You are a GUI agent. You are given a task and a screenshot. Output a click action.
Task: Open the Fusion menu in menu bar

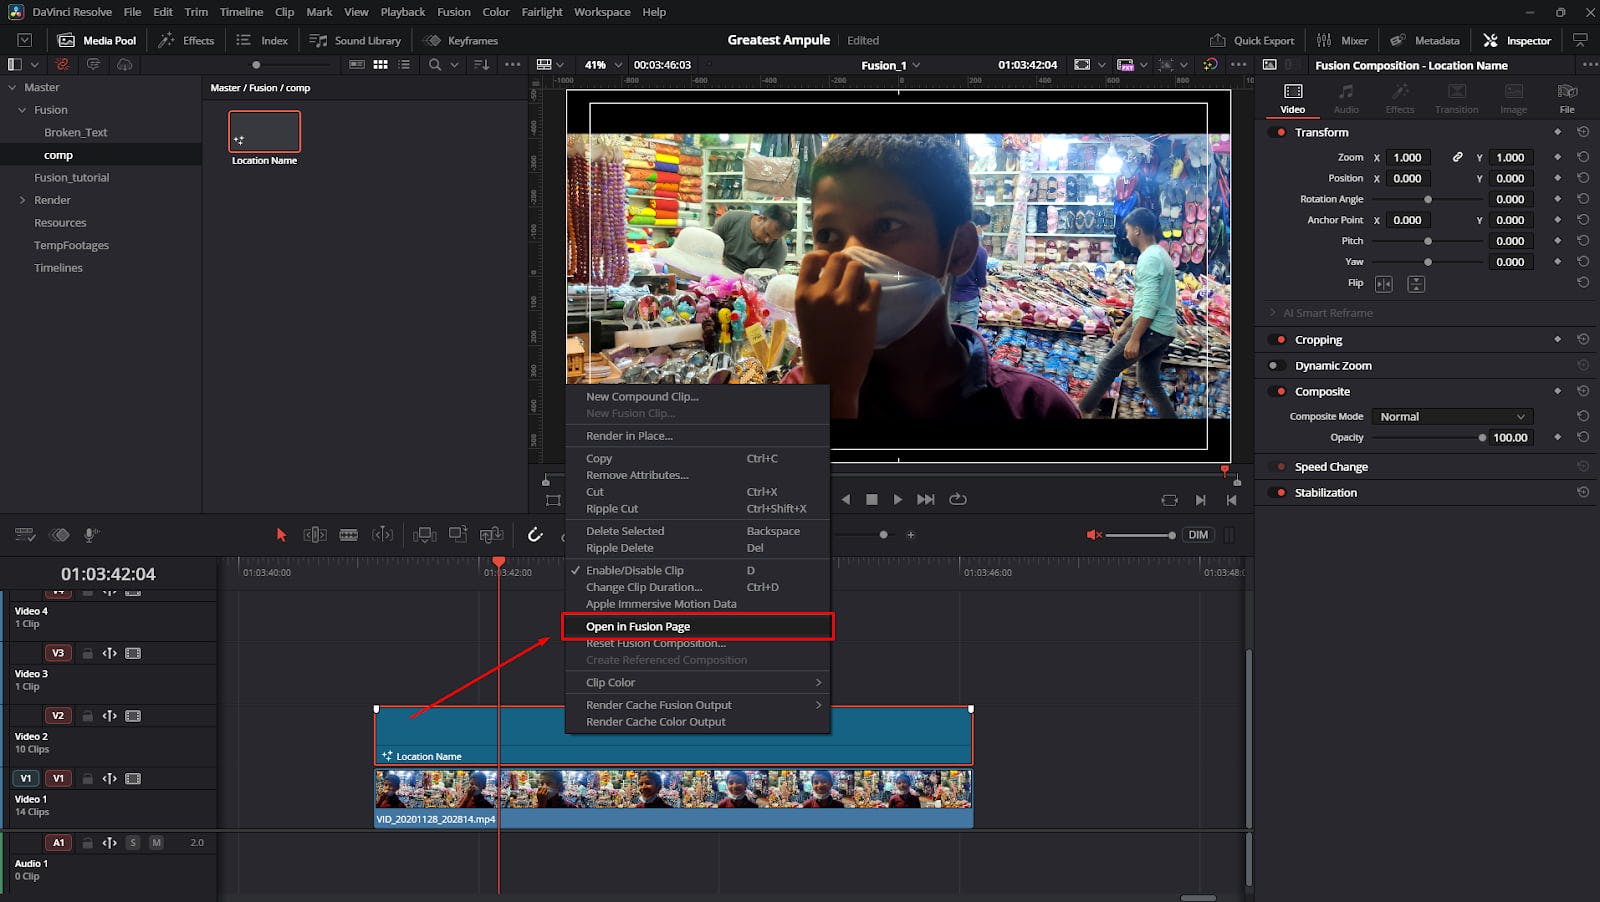pyautogui.click(x=453, y=12)
